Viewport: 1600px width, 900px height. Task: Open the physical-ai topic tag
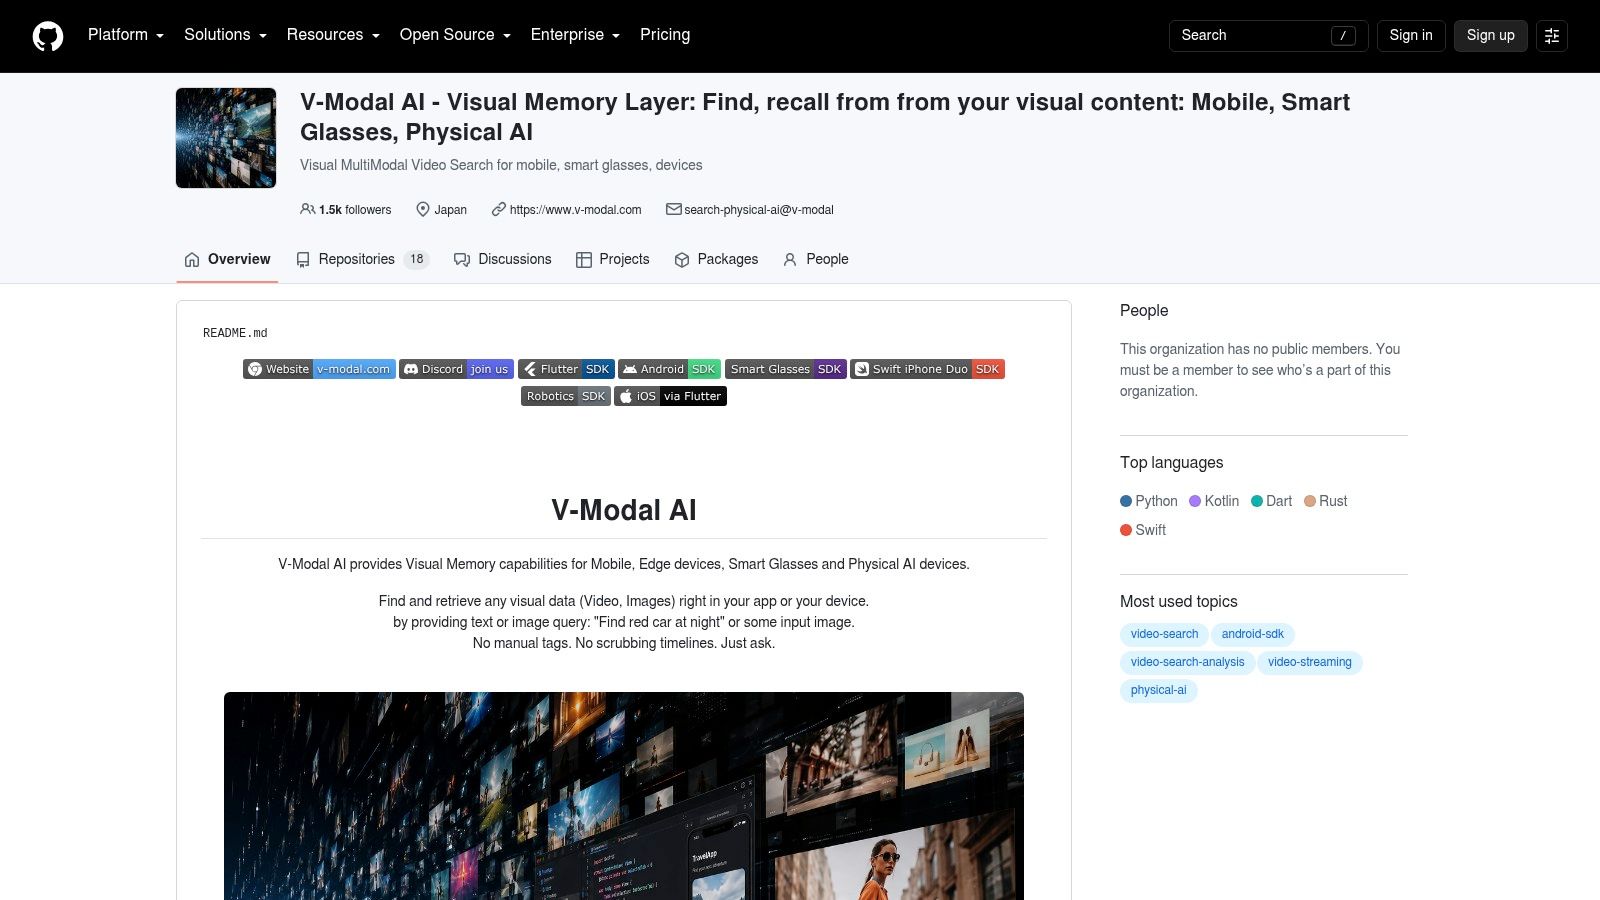point(1158,690)
